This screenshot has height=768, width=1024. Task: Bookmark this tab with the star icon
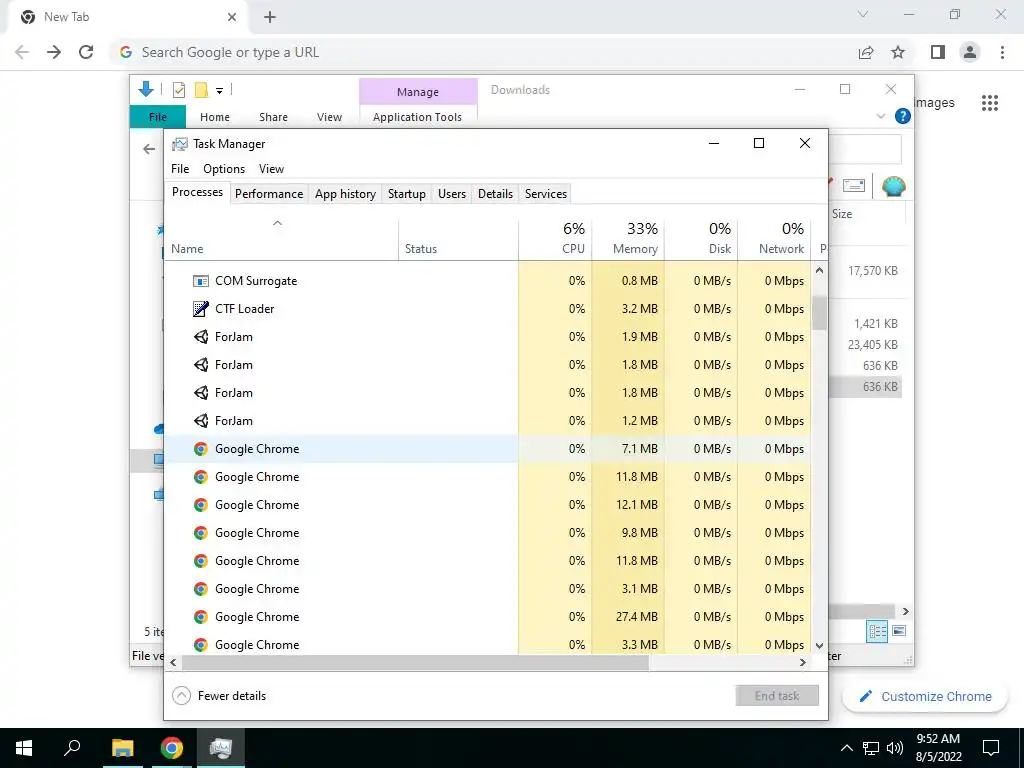tap(898, 52)
